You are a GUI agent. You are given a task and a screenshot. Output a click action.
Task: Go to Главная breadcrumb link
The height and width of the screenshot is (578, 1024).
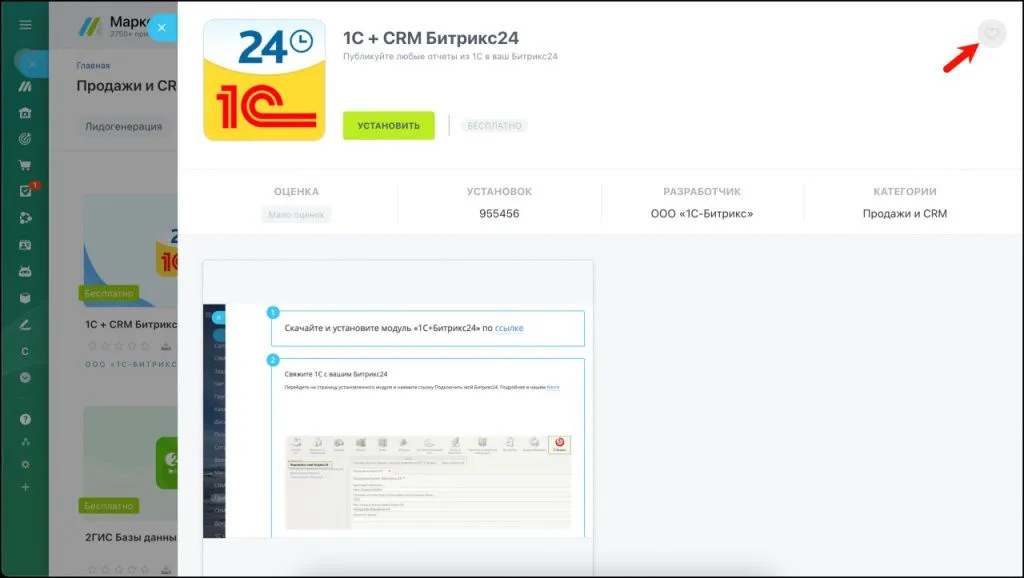93,65
